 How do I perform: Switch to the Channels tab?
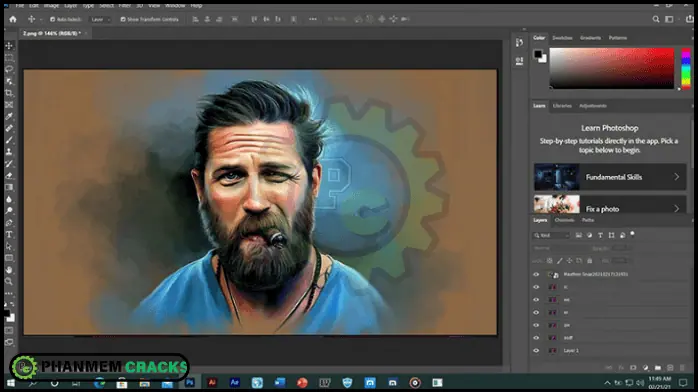click(x=564, y=220)
